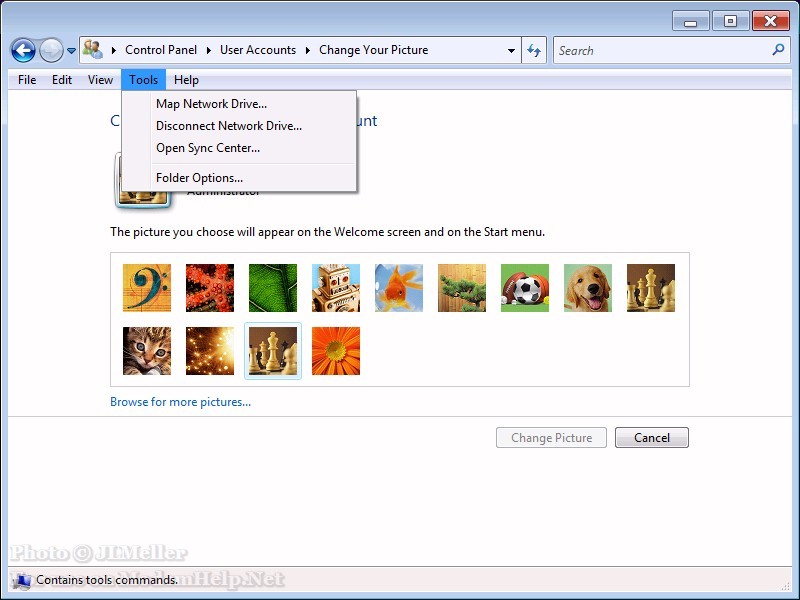Select the highlighted chess picture in second row
This screenshot has width=800, height=600.
[x=273, y=351]
